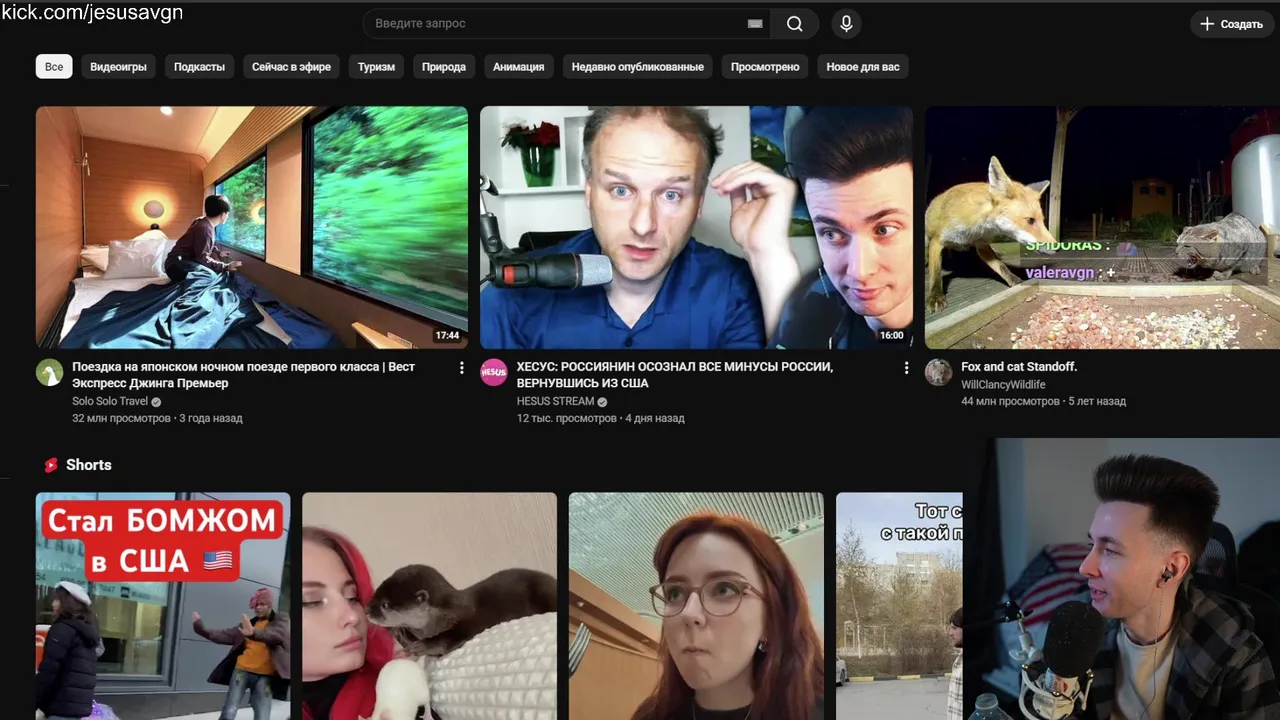Open the Japanese night train video thumbnail
The height and width of the screenshot is (720, 1280).
pos(252,227)
